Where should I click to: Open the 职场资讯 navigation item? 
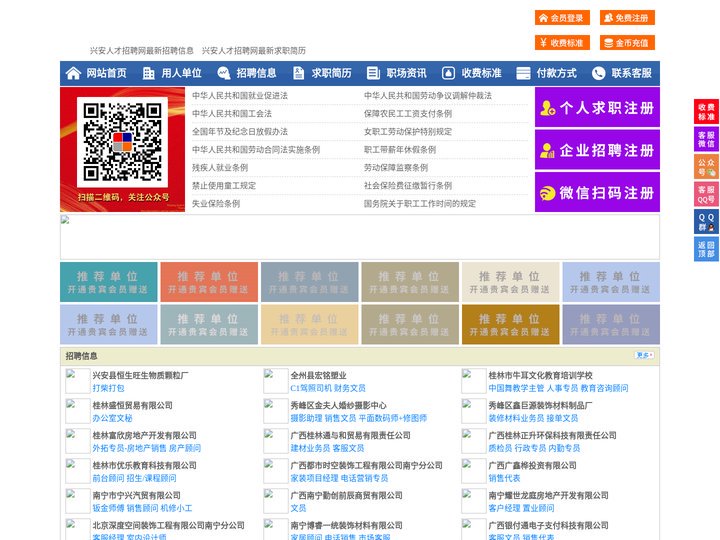[406, 73]
